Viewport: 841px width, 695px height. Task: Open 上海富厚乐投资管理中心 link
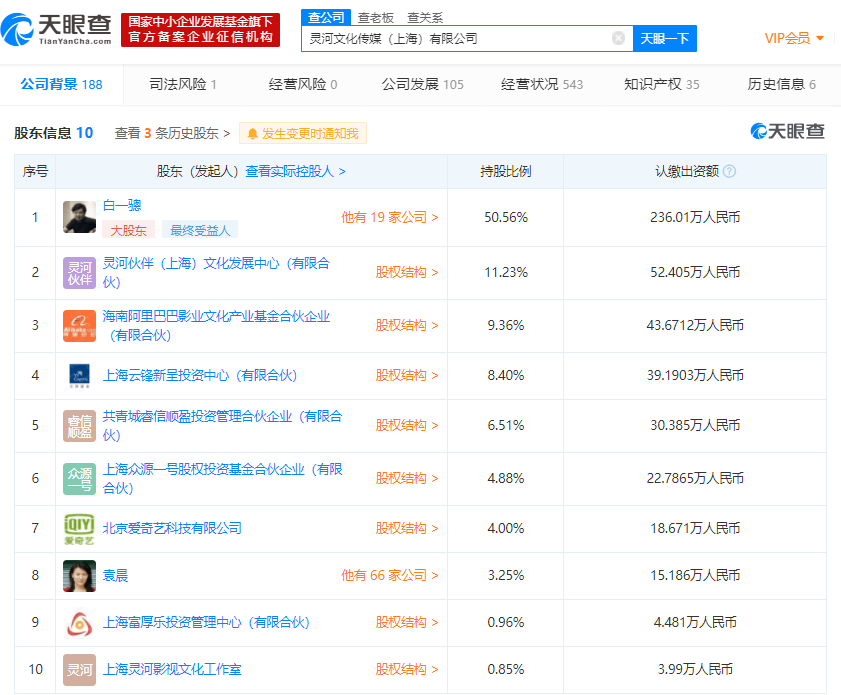[x=206, y=623]
